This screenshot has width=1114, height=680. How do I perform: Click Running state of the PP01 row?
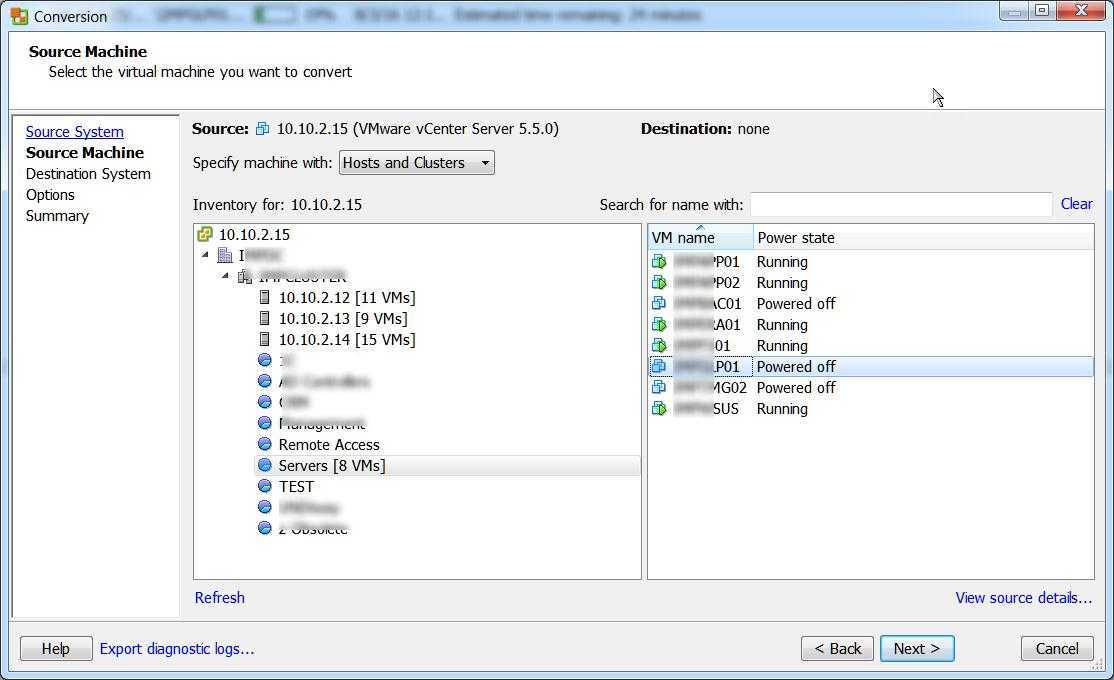782,261
